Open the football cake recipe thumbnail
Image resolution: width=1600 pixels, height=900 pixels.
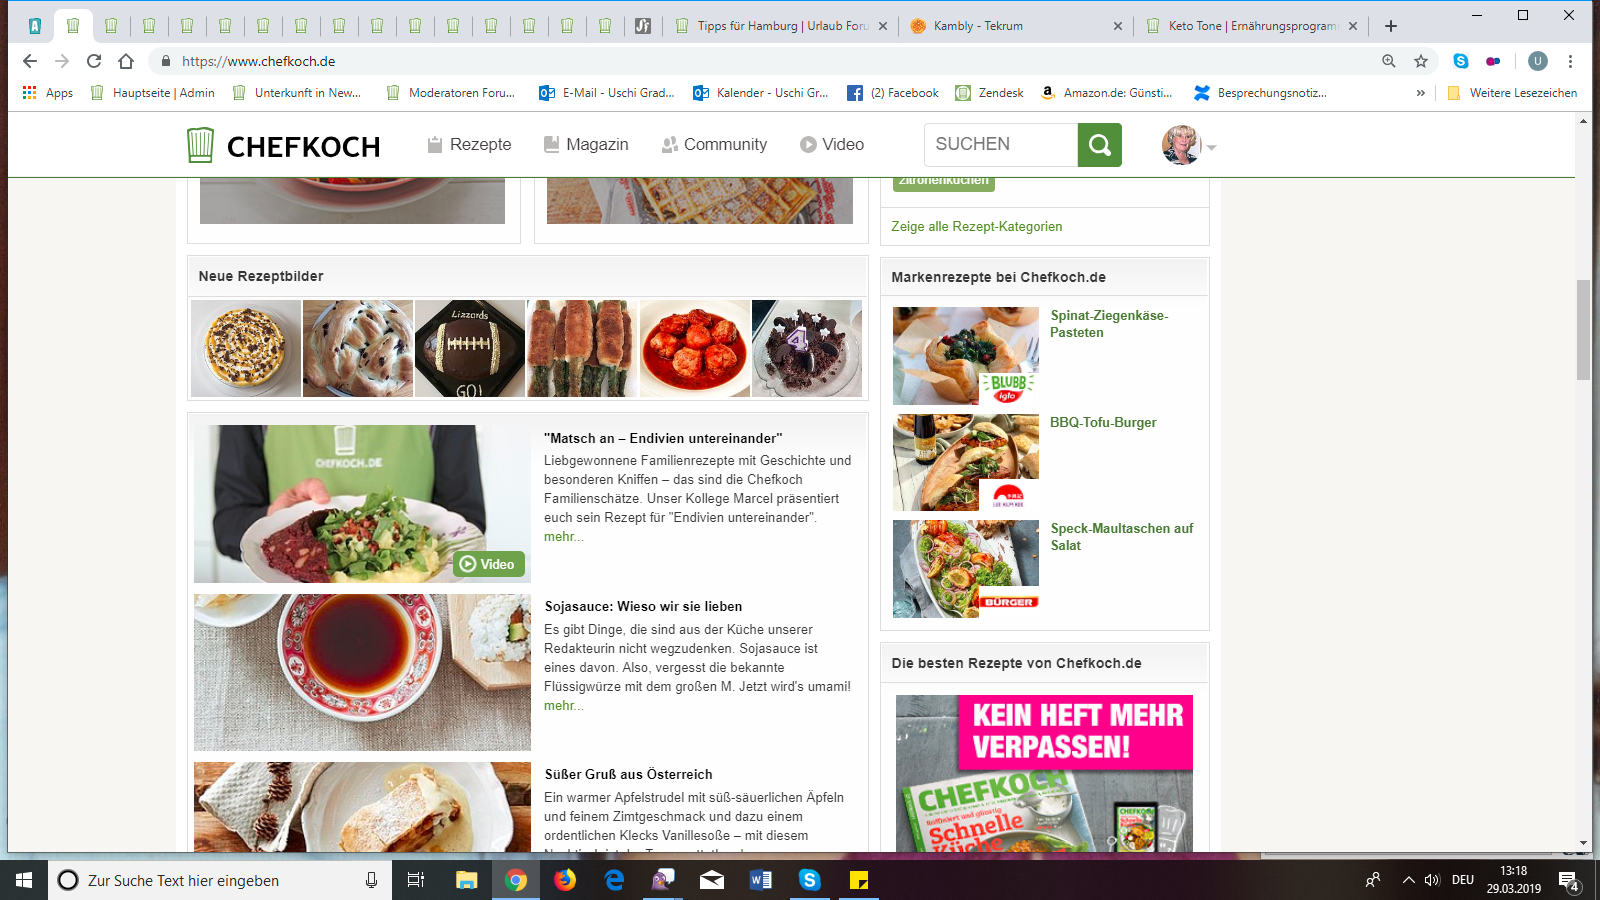[470, 349]
